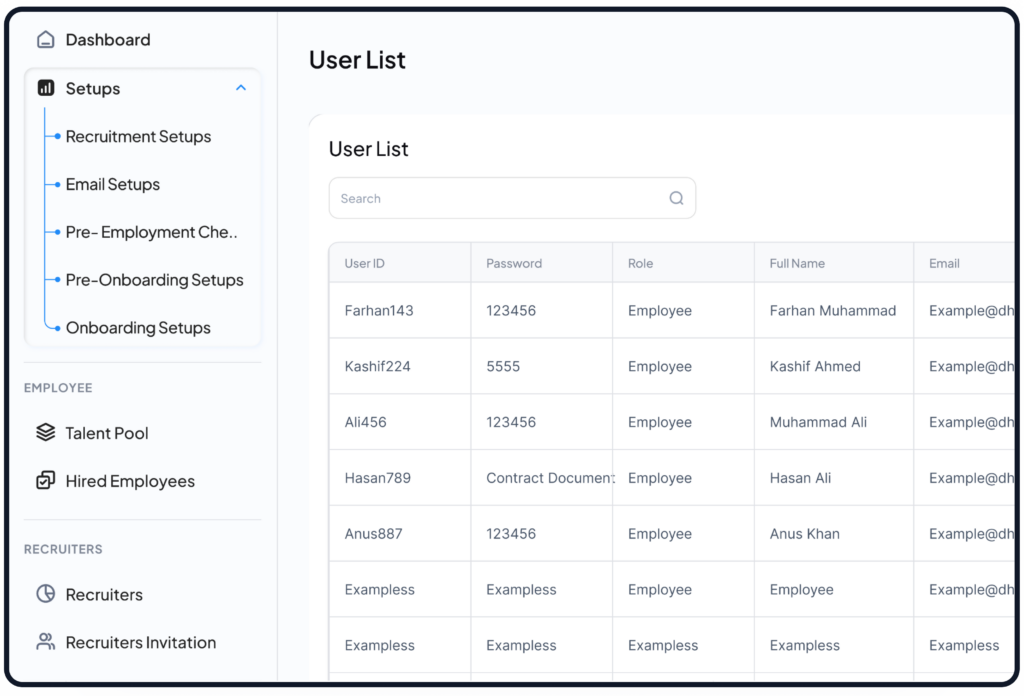Viewport: 1024px width, 696px height.
Task: Open Recruitment Setups submenu item
Action: click(138, 137)
